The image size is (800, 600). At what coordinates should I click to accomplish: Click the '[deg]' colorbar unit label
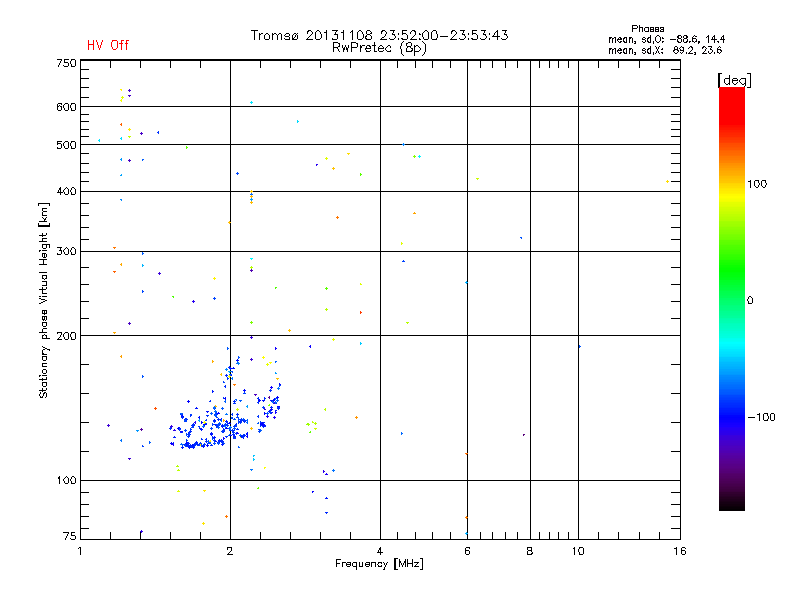point(734,80)
